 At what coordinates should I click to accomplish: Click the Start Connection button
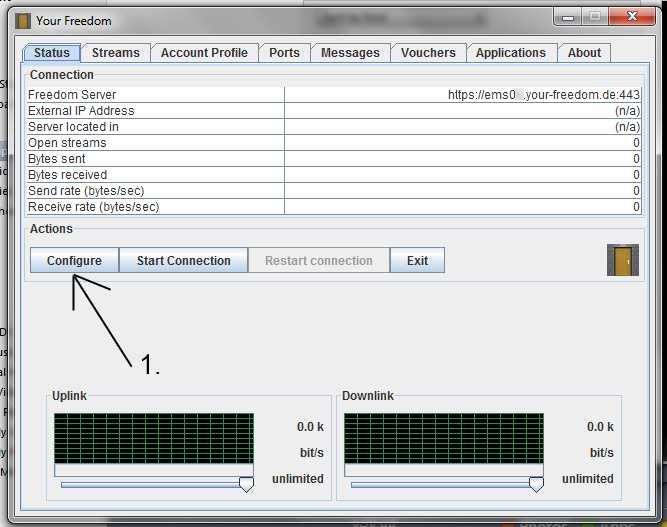click(x=184, y=260)
